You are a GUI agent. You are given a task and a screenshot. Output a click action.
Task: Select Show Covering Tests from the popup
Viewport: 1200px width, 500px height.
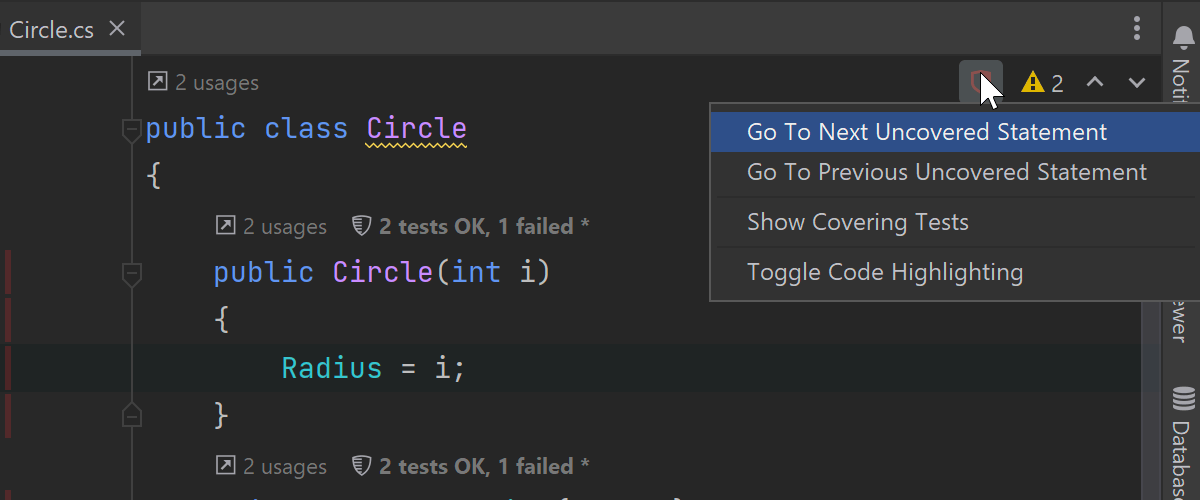pyautogui.click(x=857, y=222)
